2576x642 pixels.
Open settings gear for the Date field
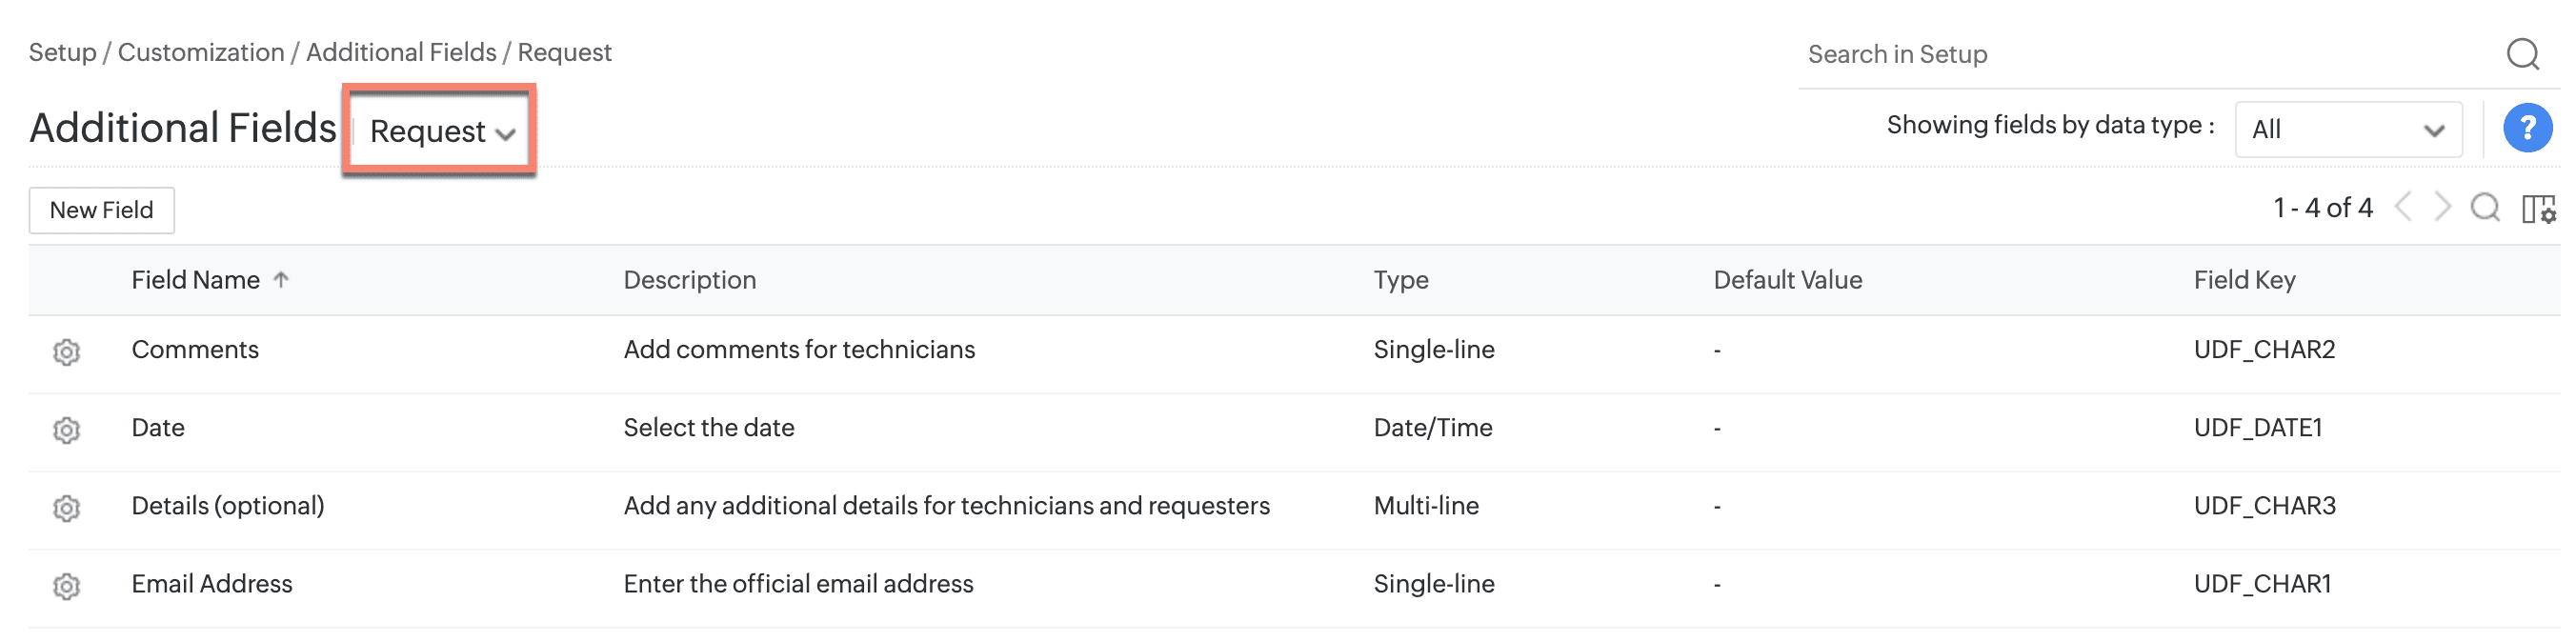click(66, 430)
